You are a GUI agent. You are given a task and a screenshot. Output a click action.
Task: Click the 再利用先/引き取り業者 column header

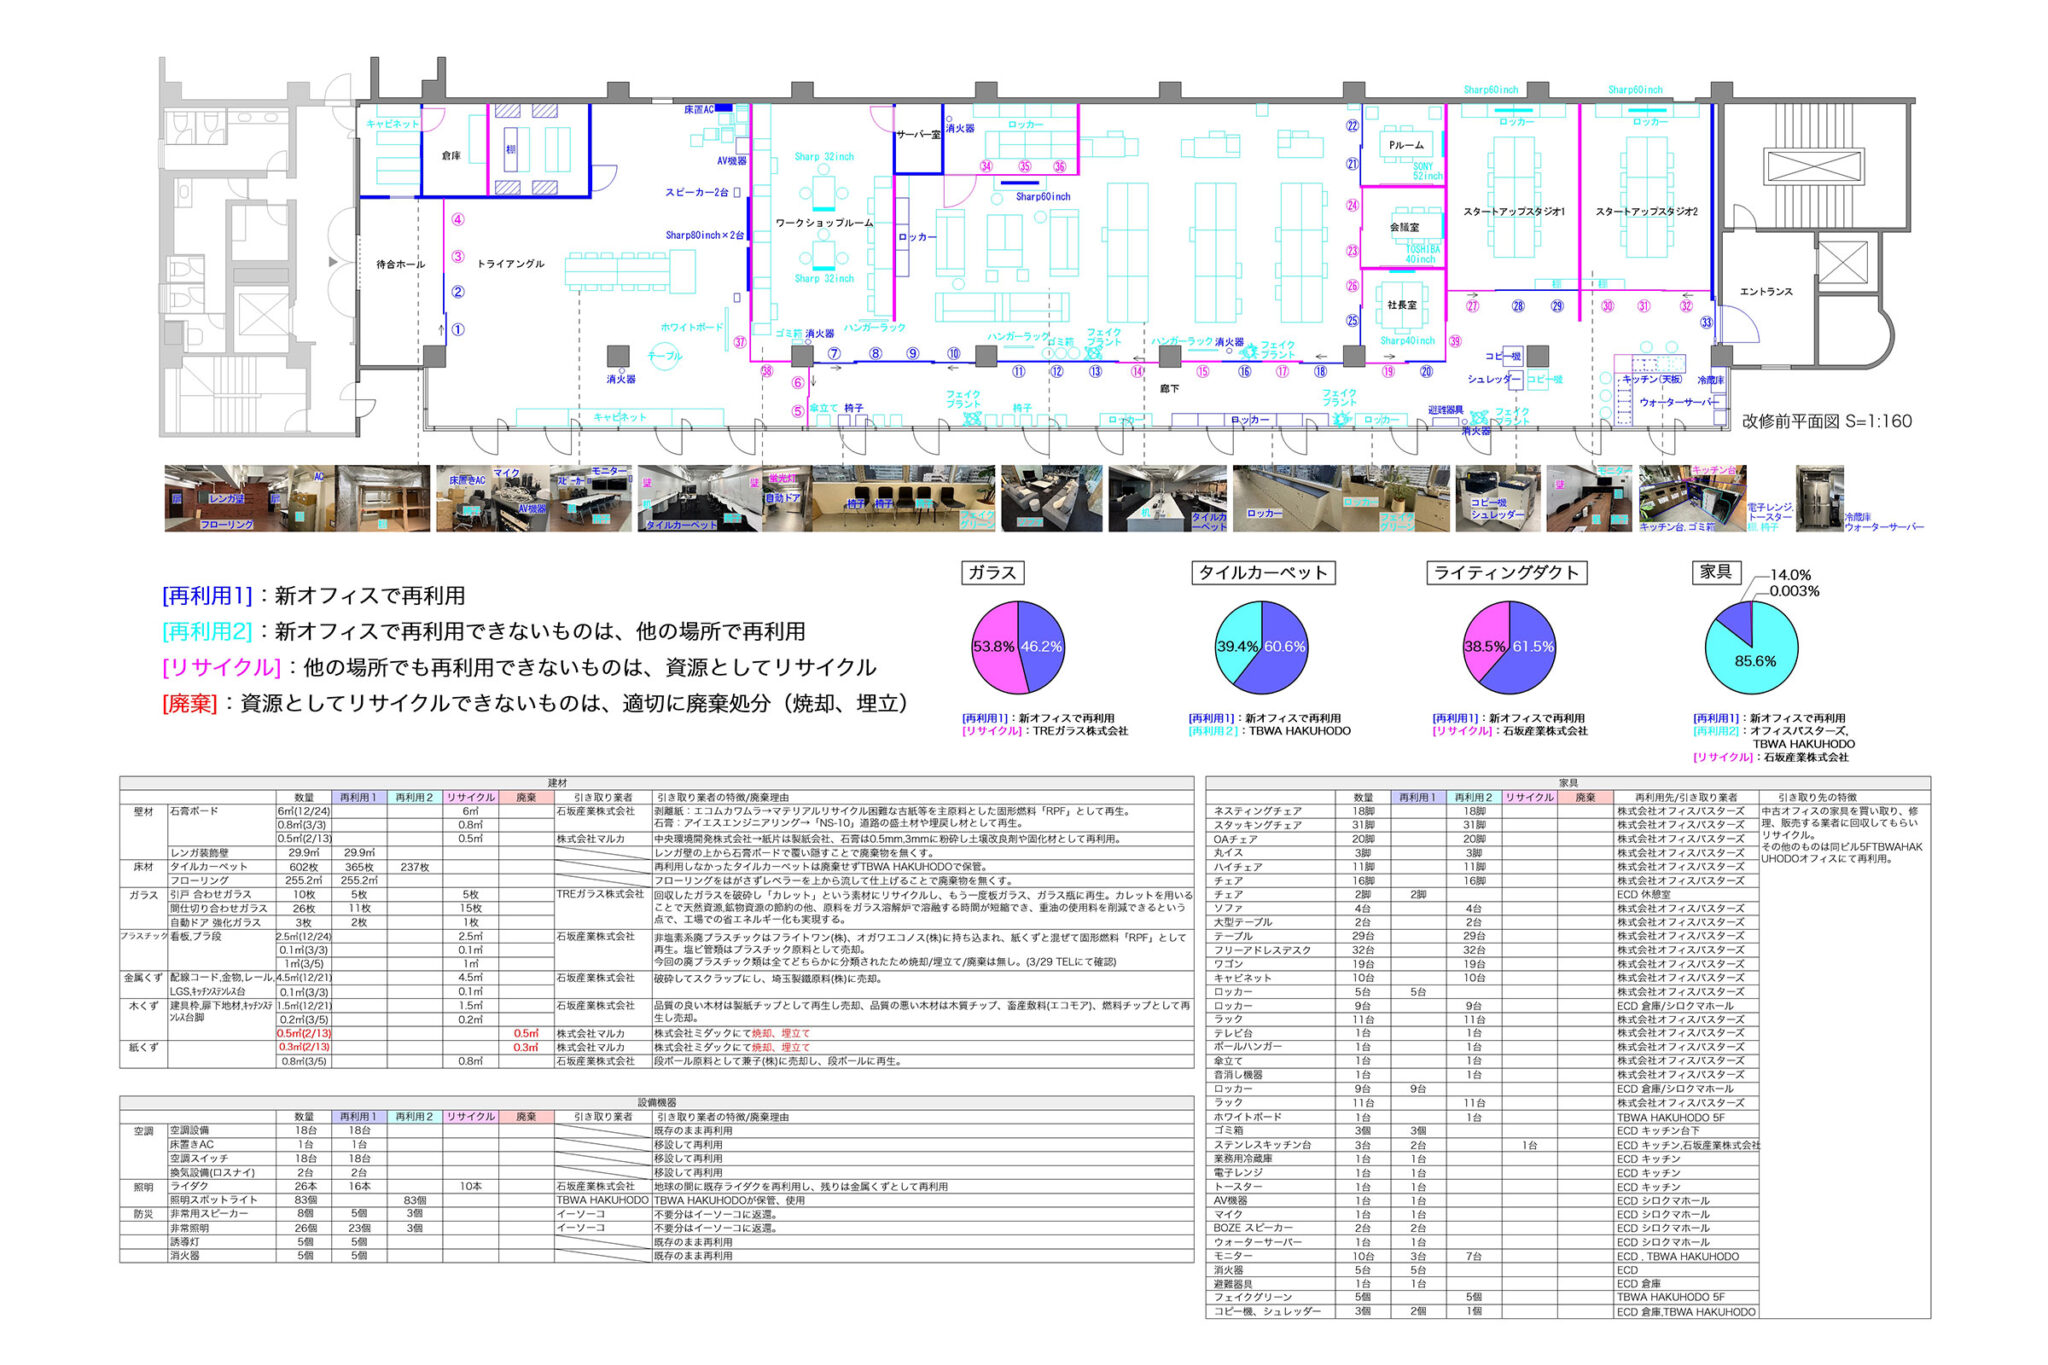pyautogui.click(x=1686, y=798)
